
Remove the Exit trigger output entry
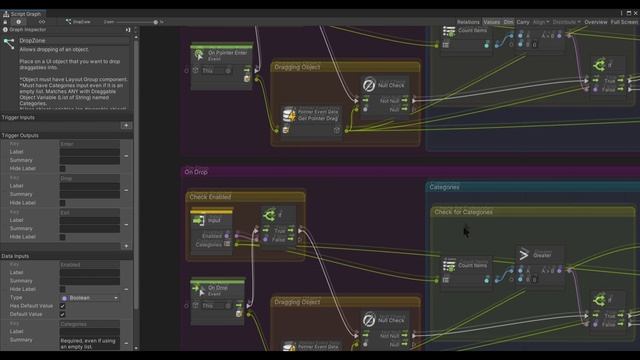pyautogui.click(x=126, y=224)
